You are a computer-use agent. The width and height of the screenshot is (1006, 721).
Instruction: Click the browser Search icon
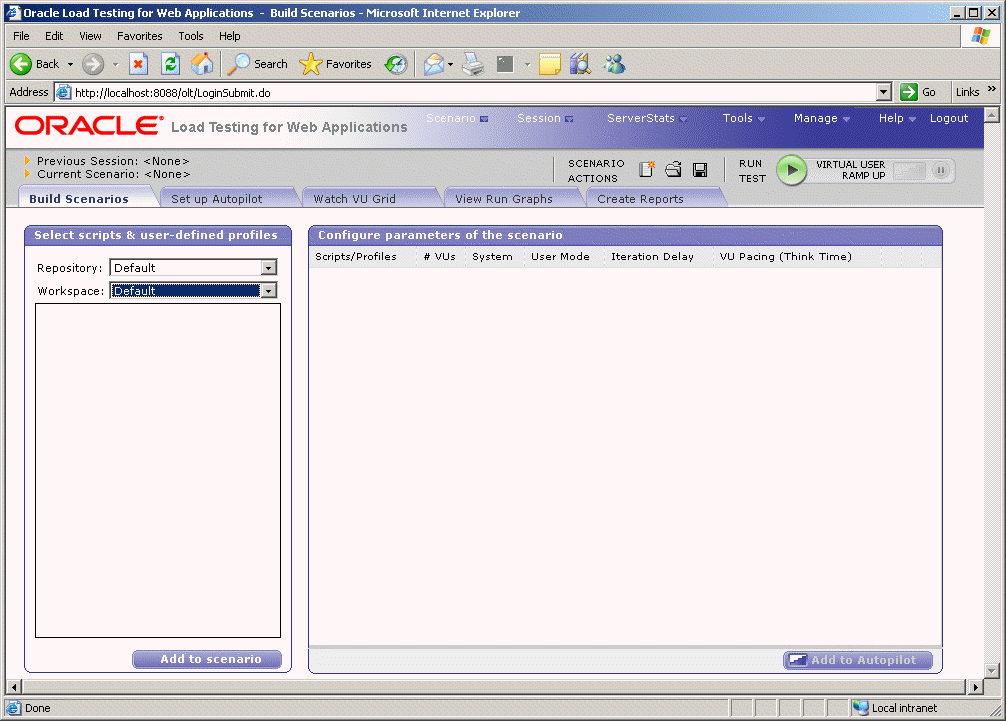click(x=257, y=63)
